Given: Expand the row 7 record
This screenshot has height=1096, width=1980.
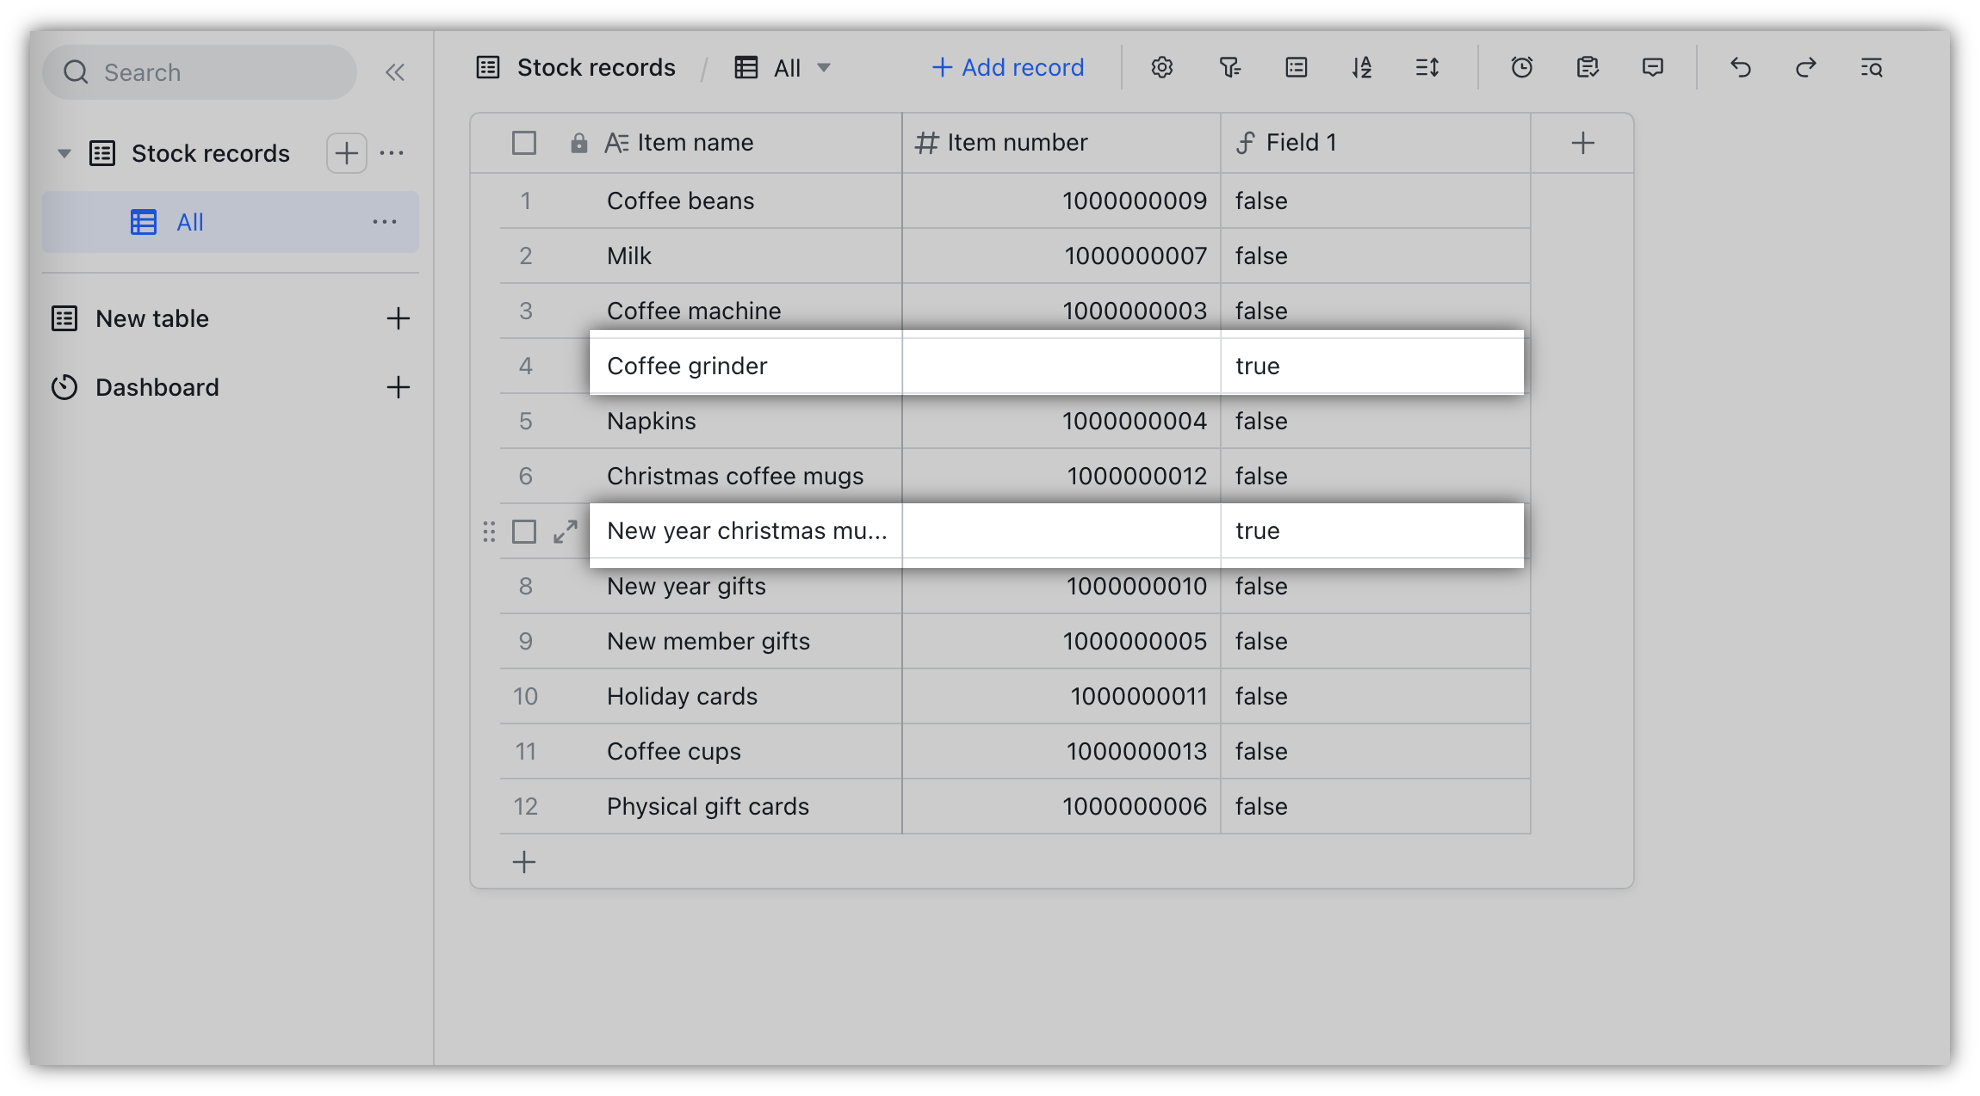Looking at the screenshot, I should (567, 529).
